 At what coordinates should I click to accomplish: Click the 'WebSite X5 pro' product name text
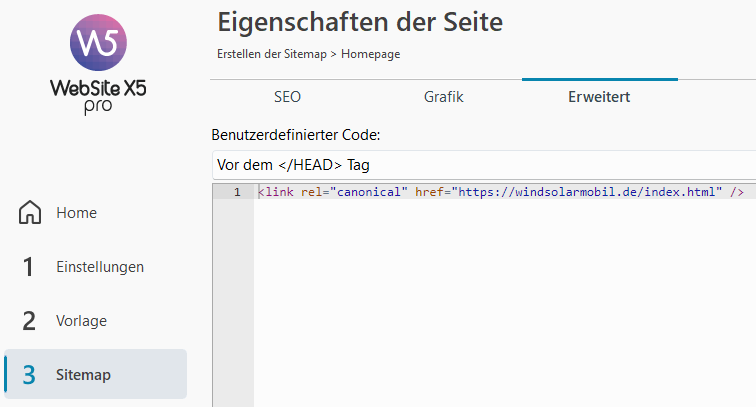98,96
